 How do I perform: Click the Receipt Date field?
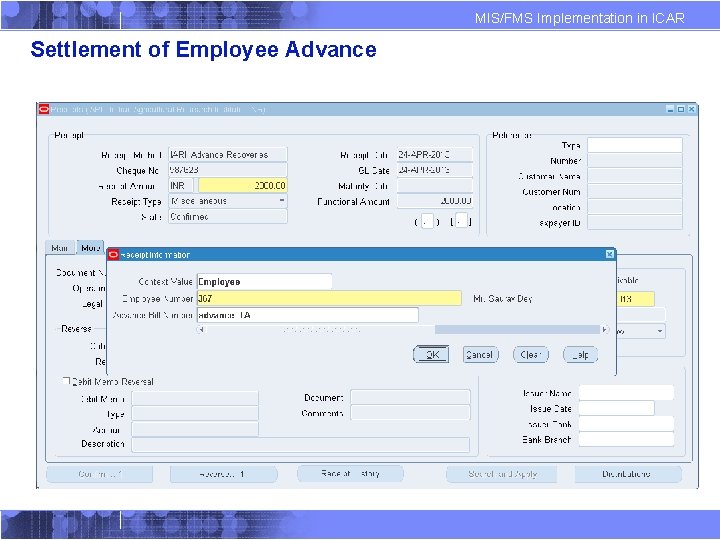tap(434, 154)
